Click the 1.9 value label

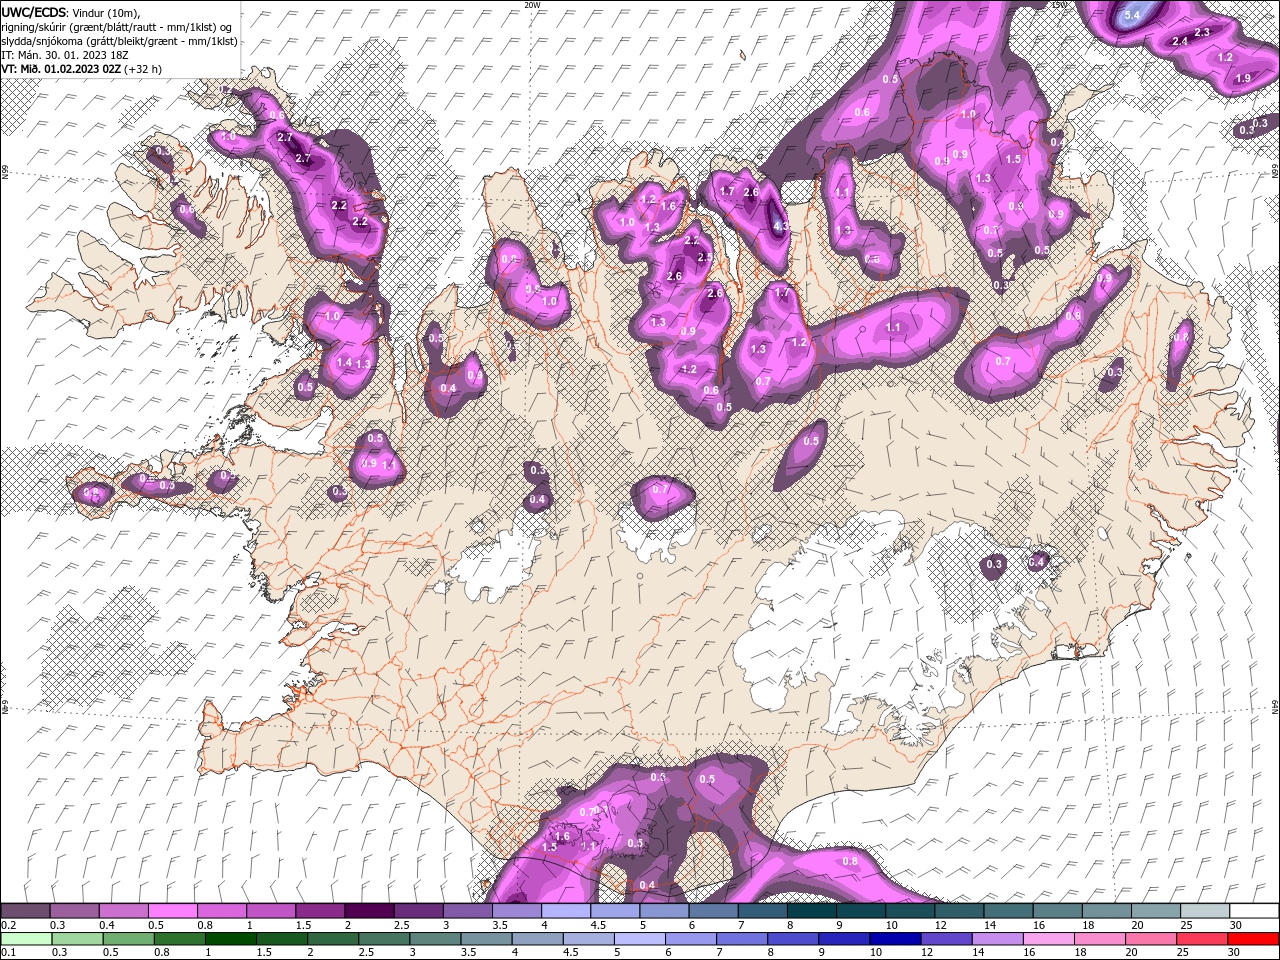[x=1243, y=78]
